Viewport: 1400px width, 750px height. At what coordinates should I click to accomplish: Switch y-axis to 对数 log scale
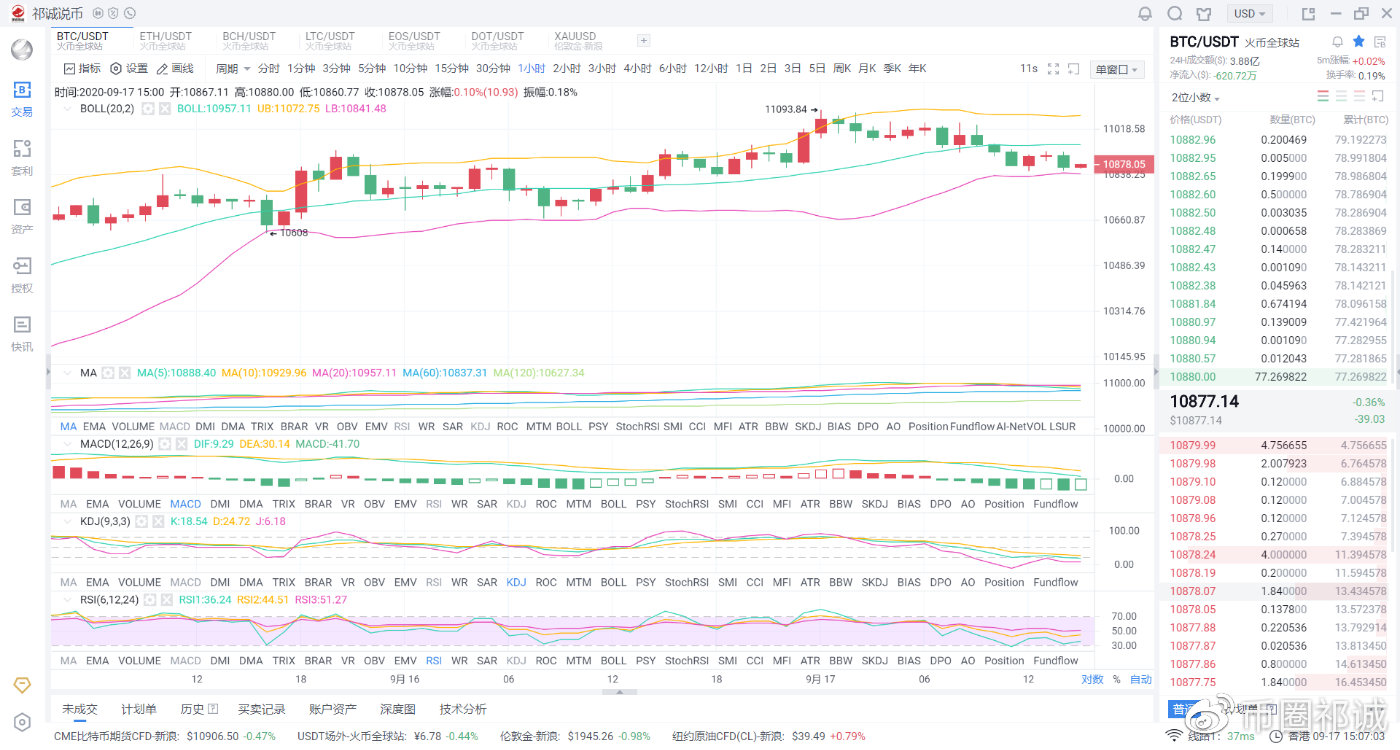tap(1092, 679)
